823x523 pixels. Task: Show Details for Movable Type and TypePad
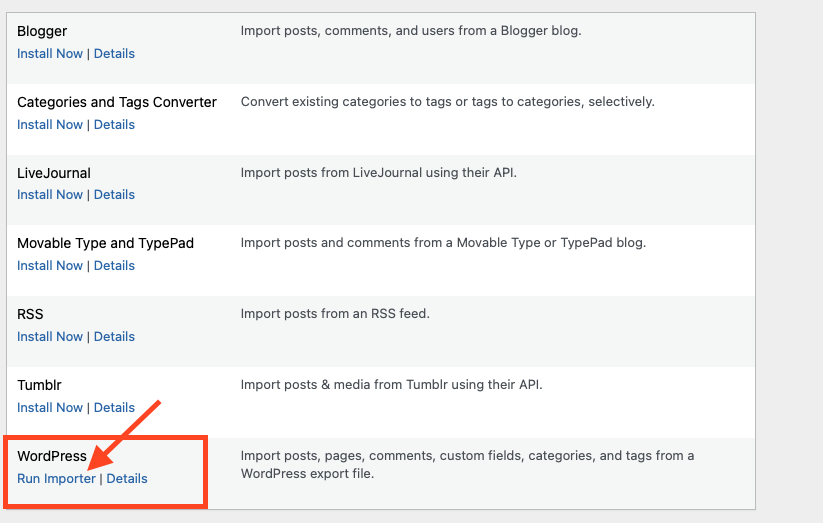[x=114, y=266]
